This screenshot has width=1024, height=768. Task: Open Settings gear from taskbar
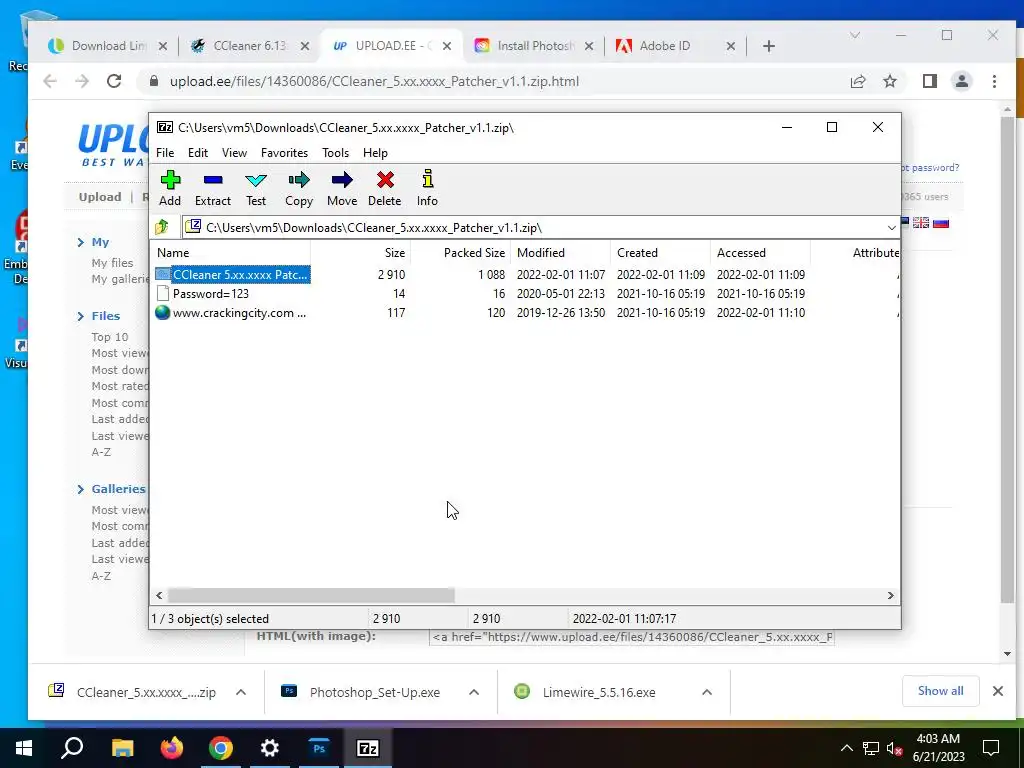270,748
